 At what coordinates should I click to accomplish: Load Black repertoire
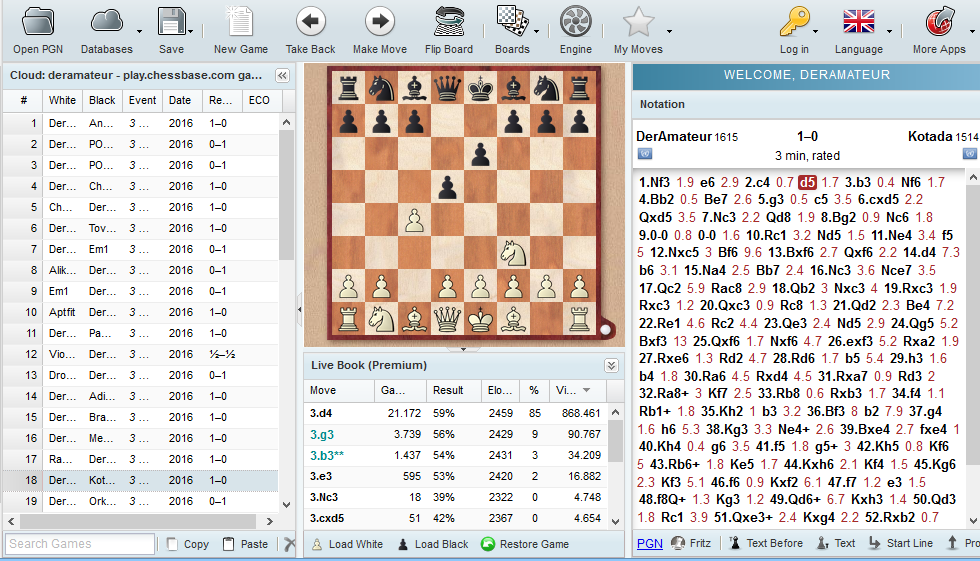[x=433, y=544]
